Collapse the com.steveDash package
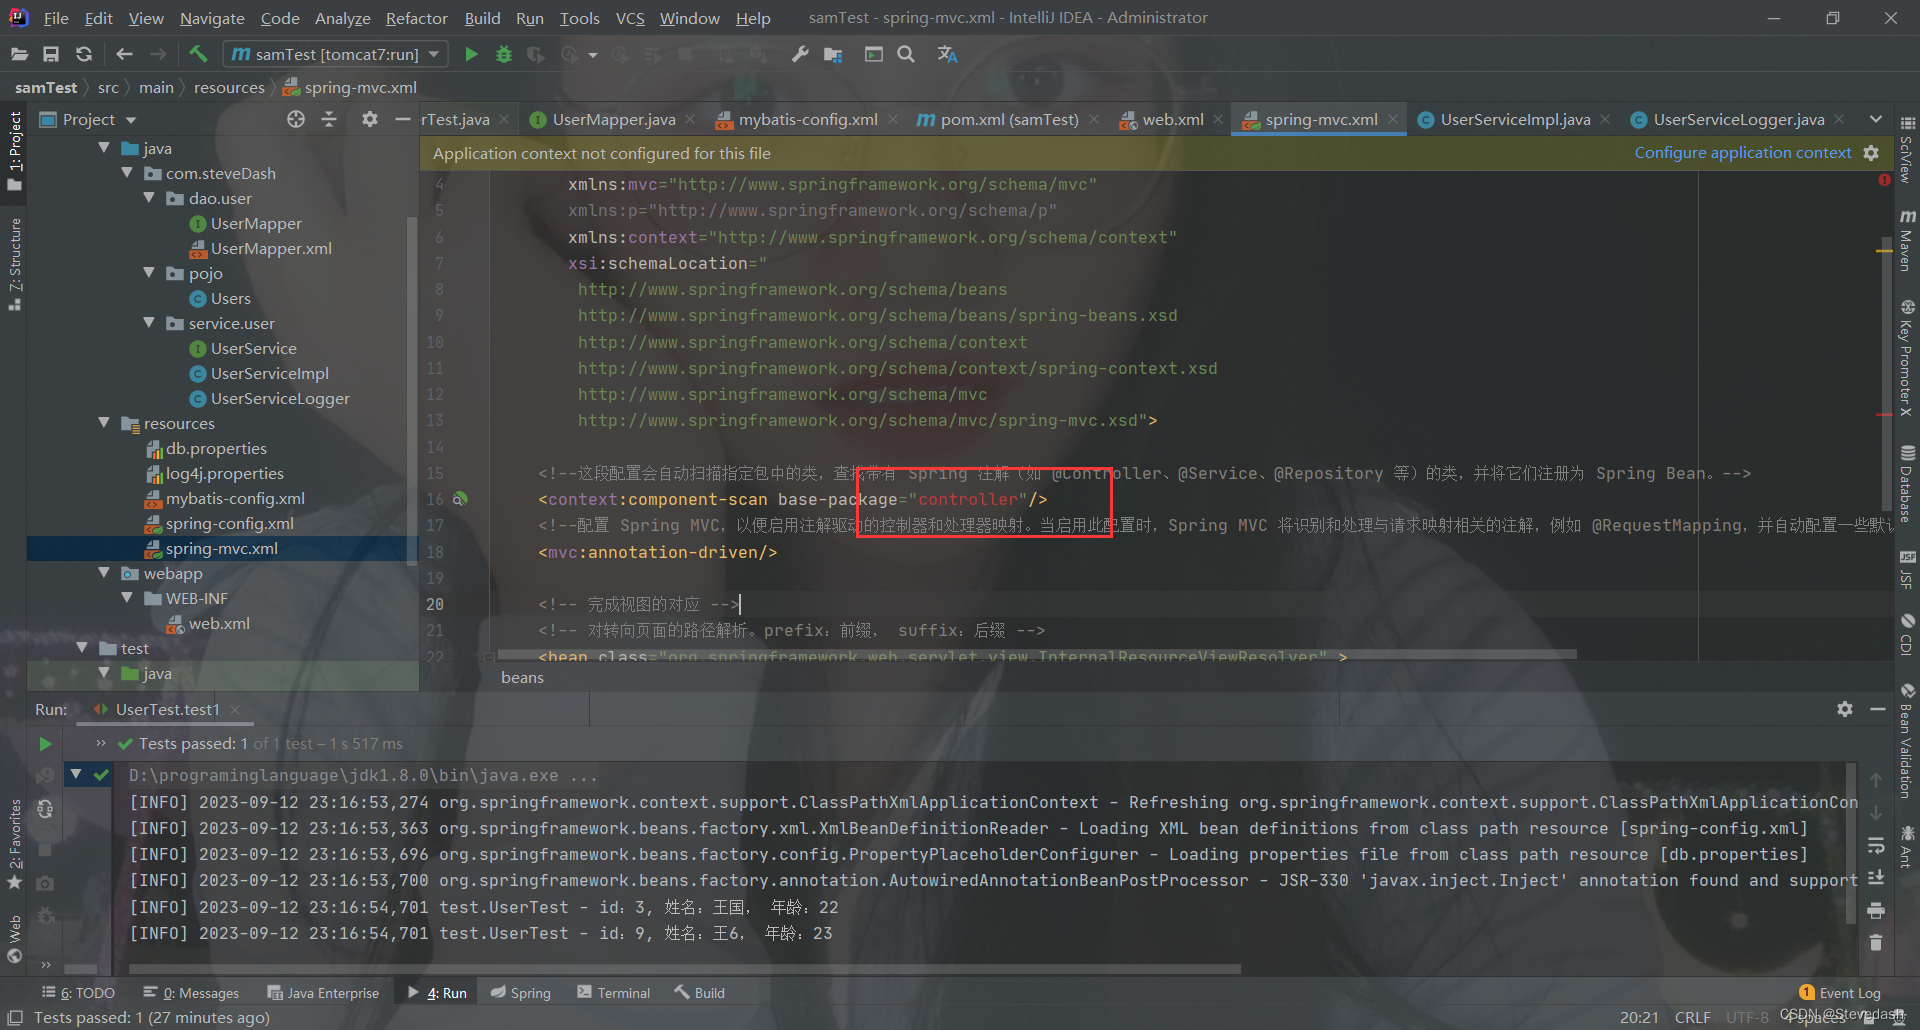1920x1030 pixels. coord(127,173)
